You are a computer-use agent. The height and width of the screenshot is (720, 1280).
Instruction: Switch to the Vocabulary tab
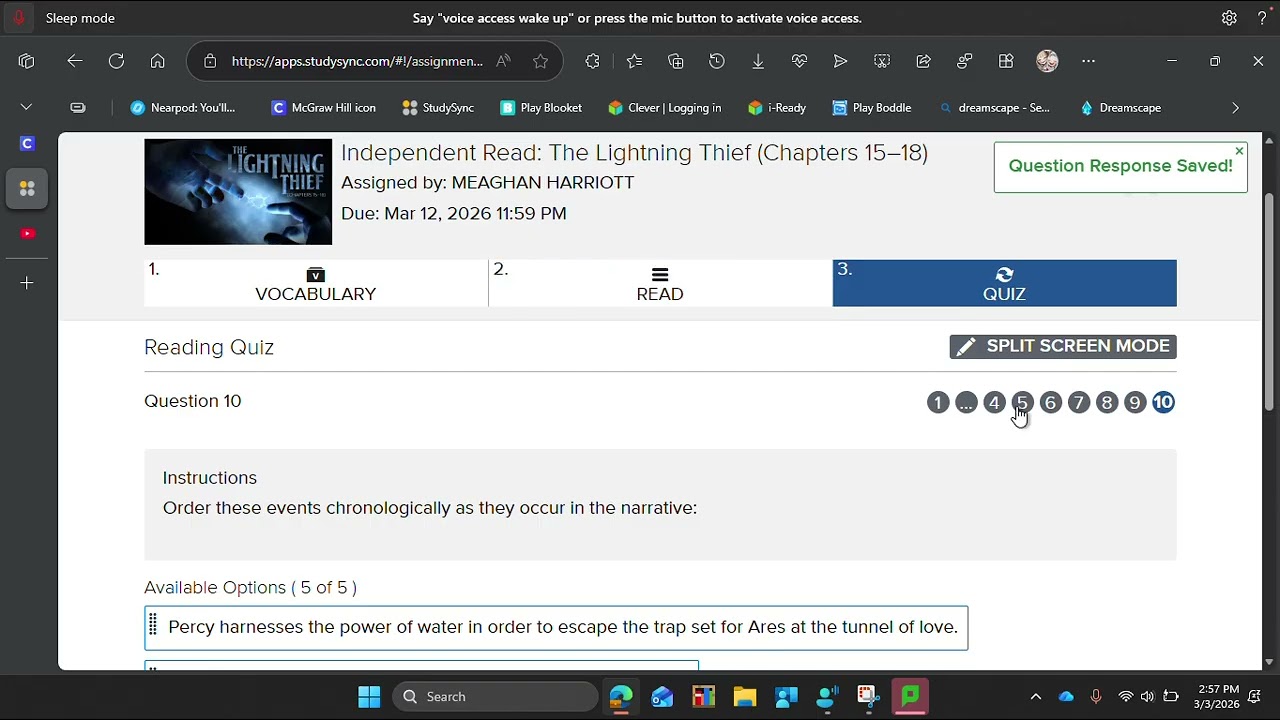click(x=316, y=283)
